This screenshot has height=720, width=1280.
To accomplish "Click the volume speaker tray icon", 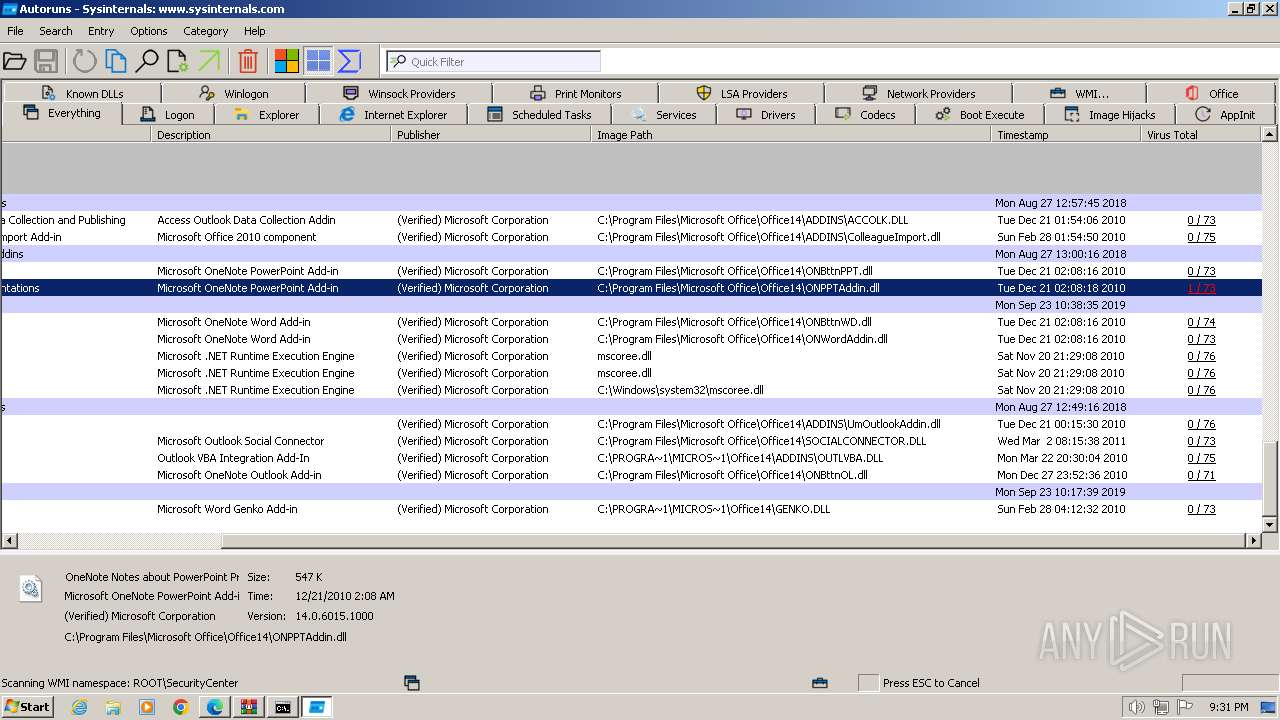I will 1136,707.
